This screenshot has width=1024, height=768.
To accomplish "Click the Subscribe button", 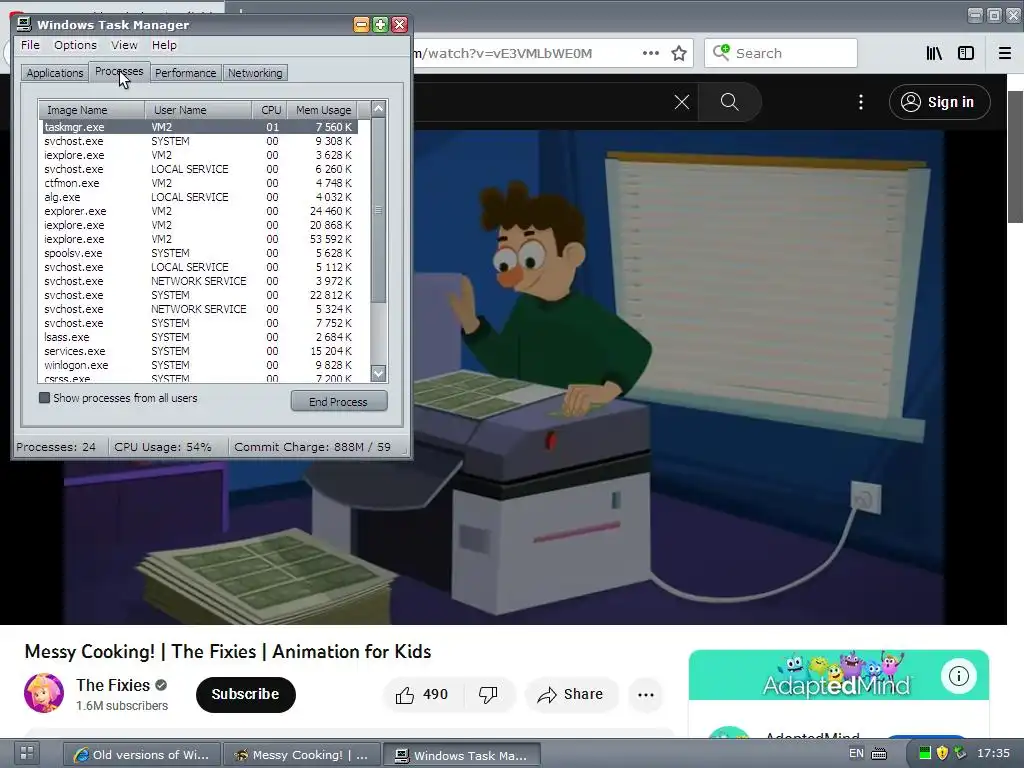I will click(x=246, y=694).
